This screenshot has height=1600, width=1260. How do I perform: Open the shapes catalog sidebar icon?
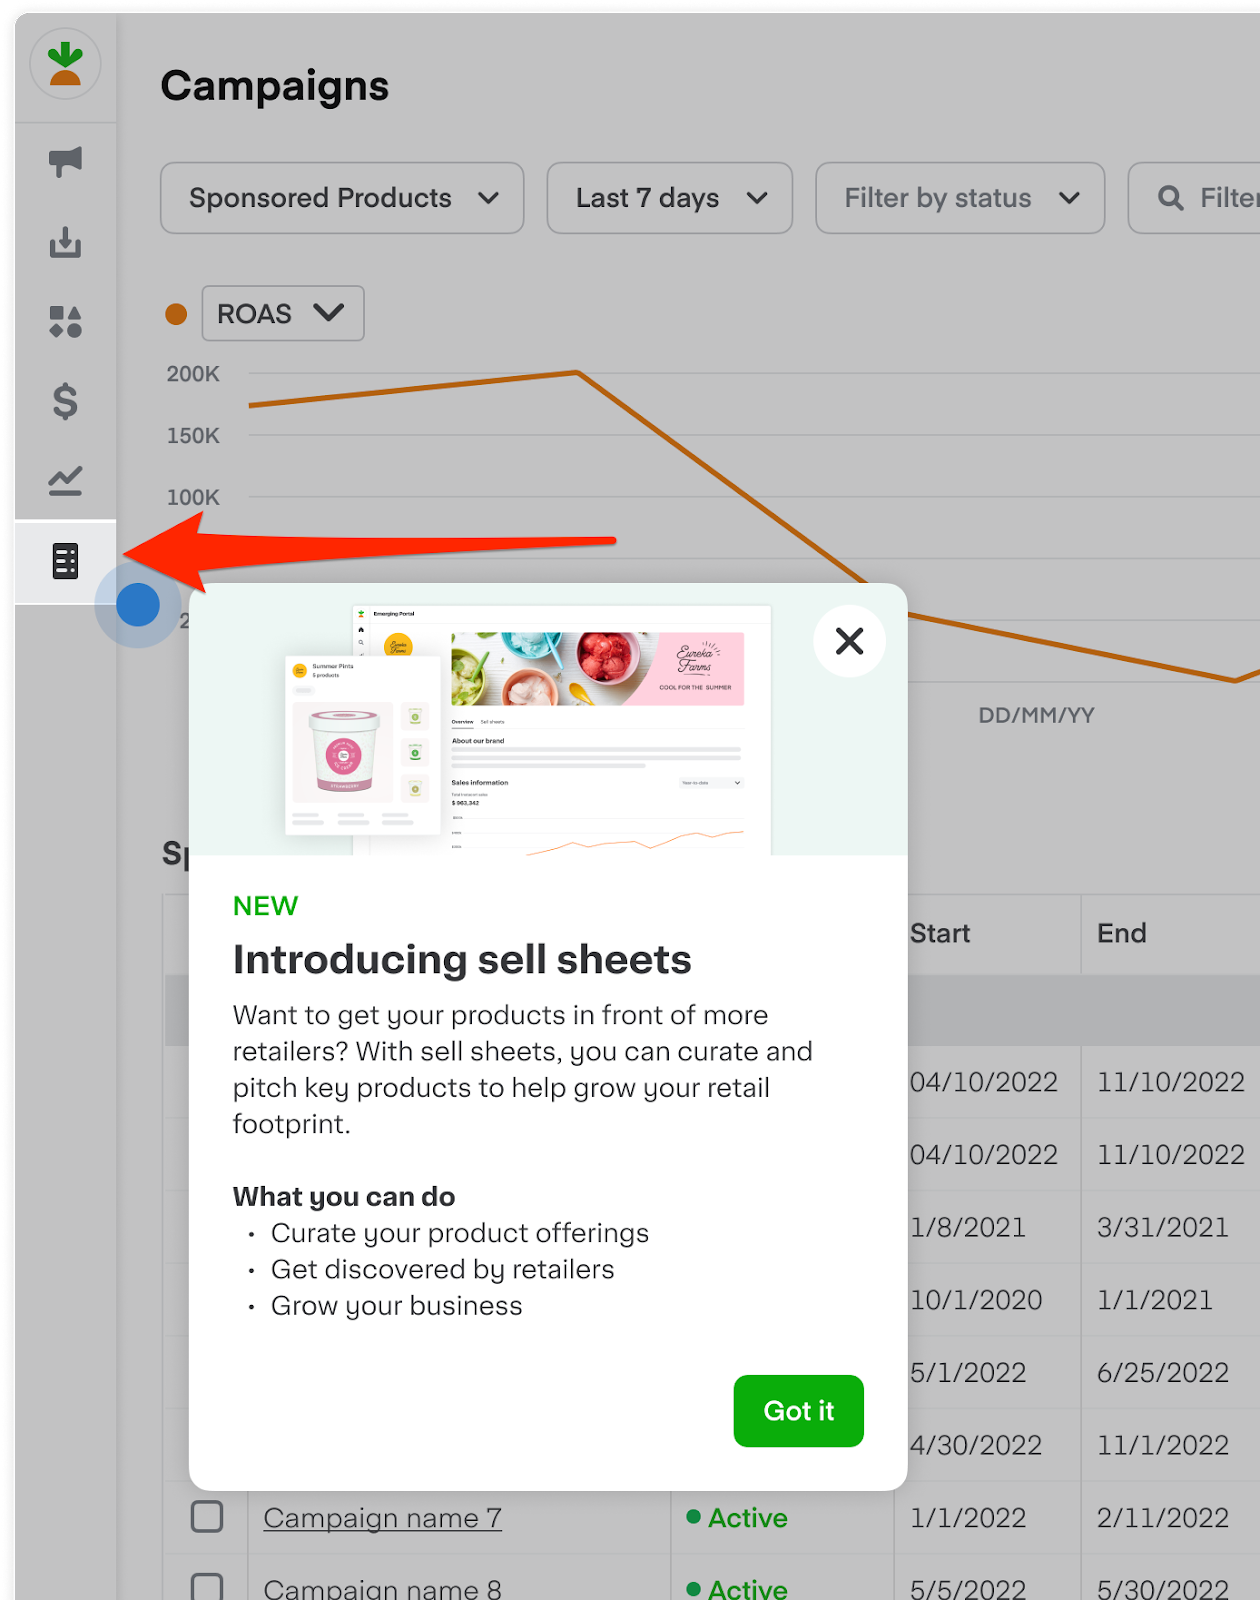(x=65, y=322)
